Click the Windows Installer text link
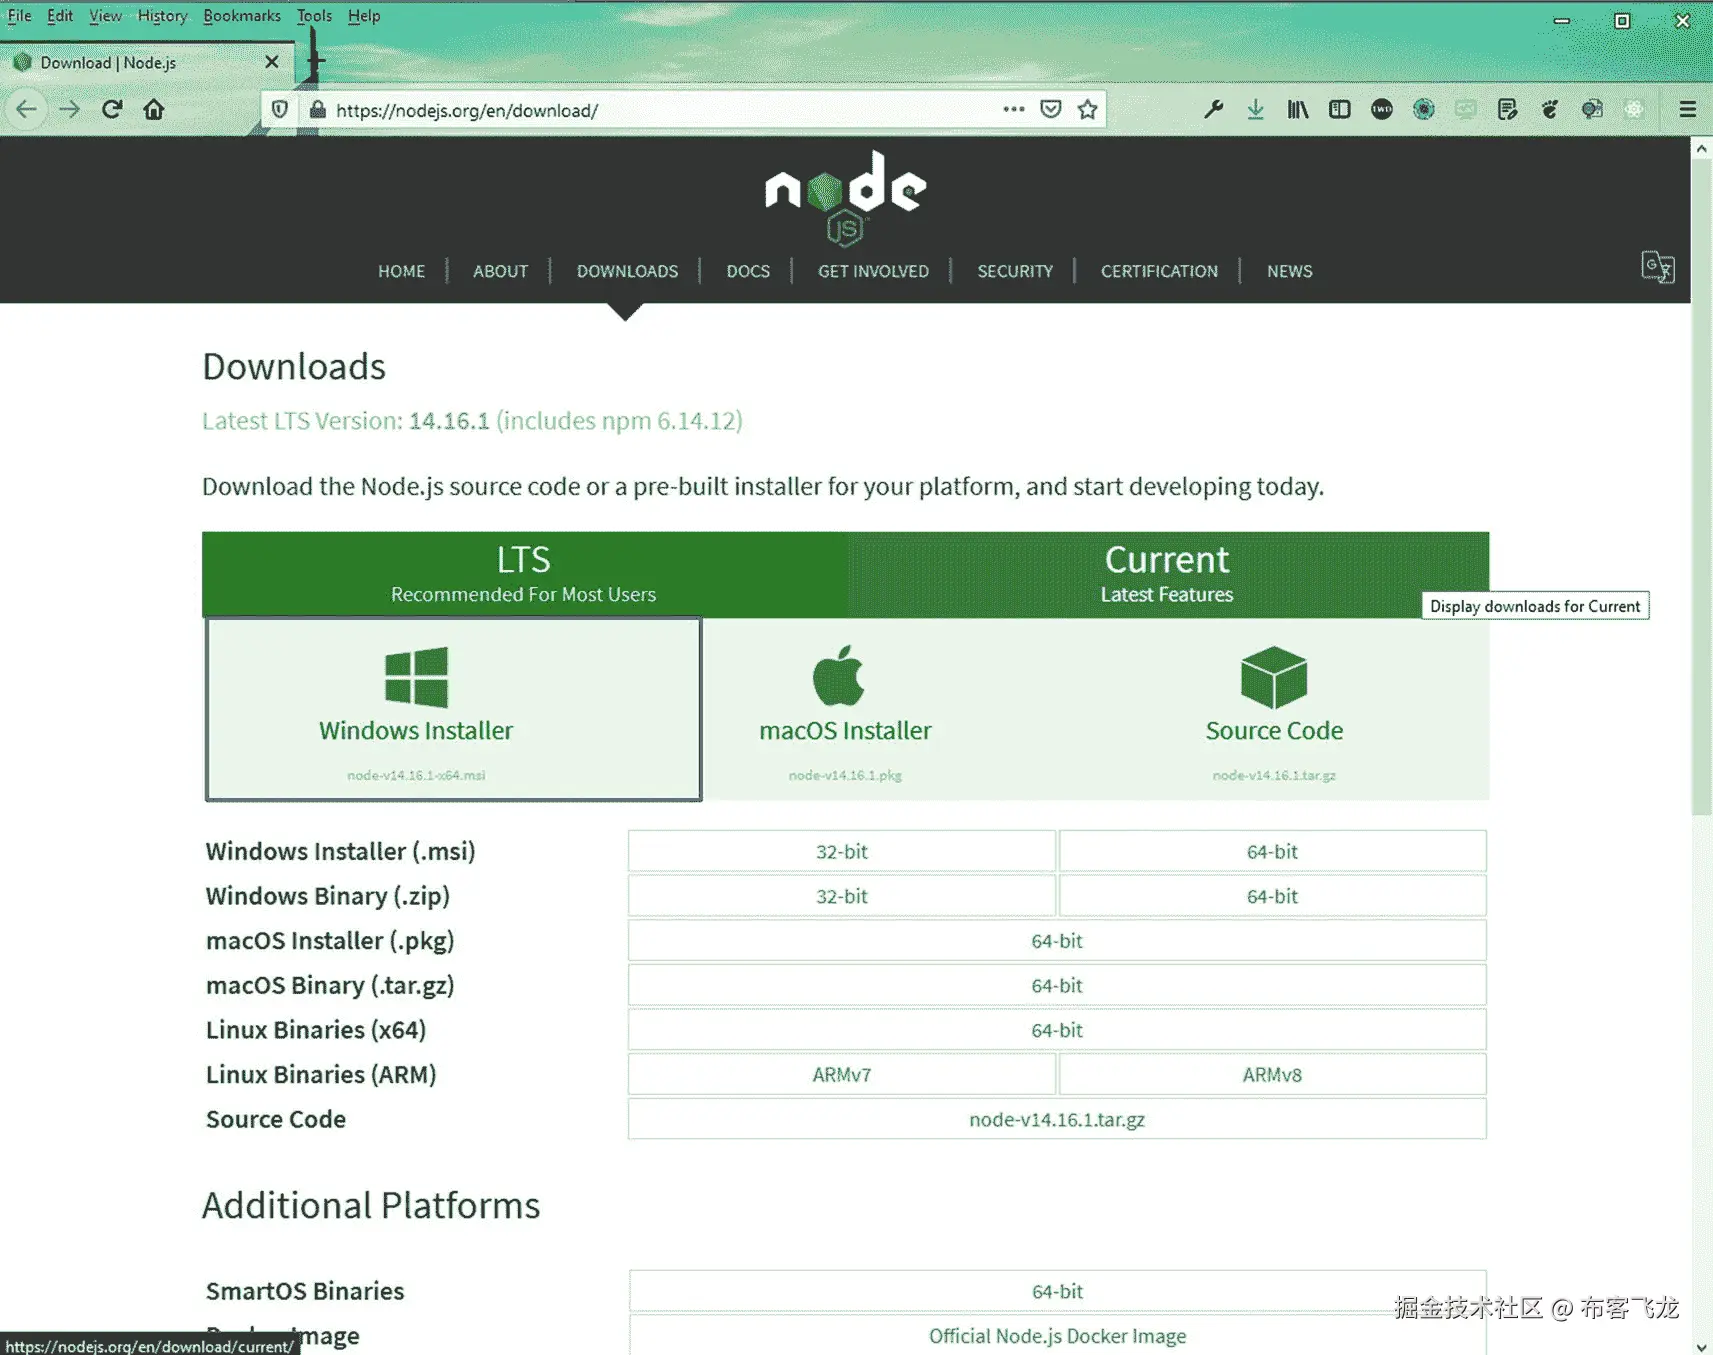The width and height of the screenshot is (1713, 1355). point(416,731)
